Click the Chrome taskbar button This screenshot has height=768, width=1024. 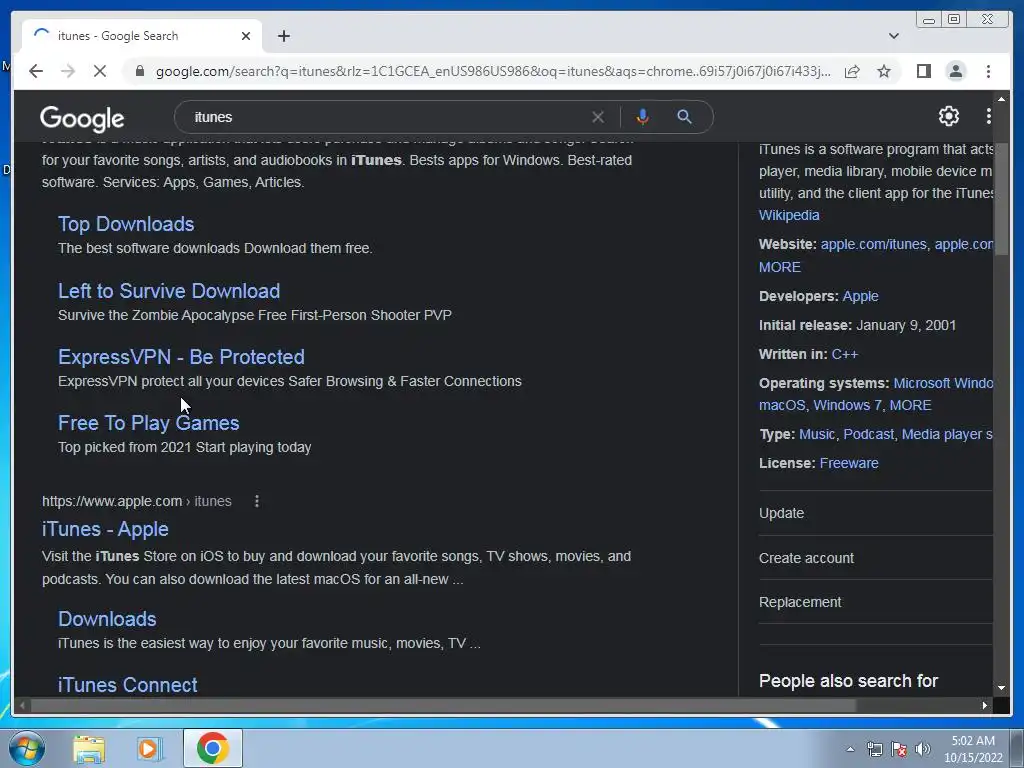[212, 748]
